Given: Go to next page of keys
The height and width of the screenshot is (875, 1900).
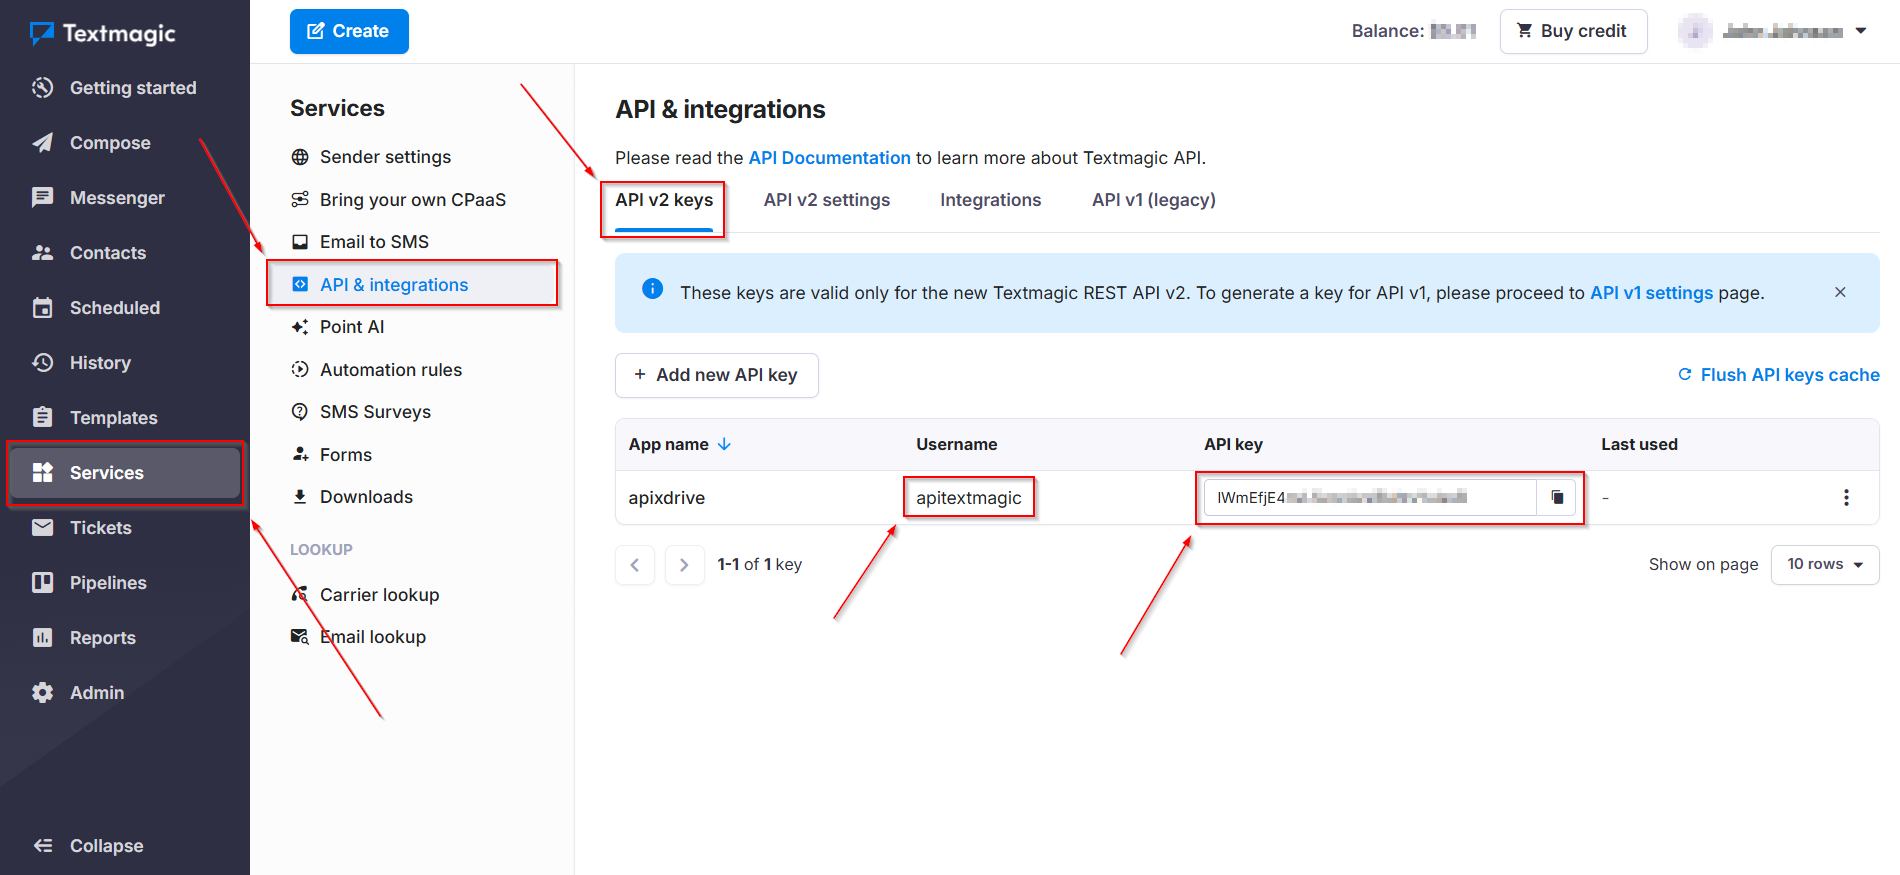Looking at the screenshot, I should click(684, 565).
